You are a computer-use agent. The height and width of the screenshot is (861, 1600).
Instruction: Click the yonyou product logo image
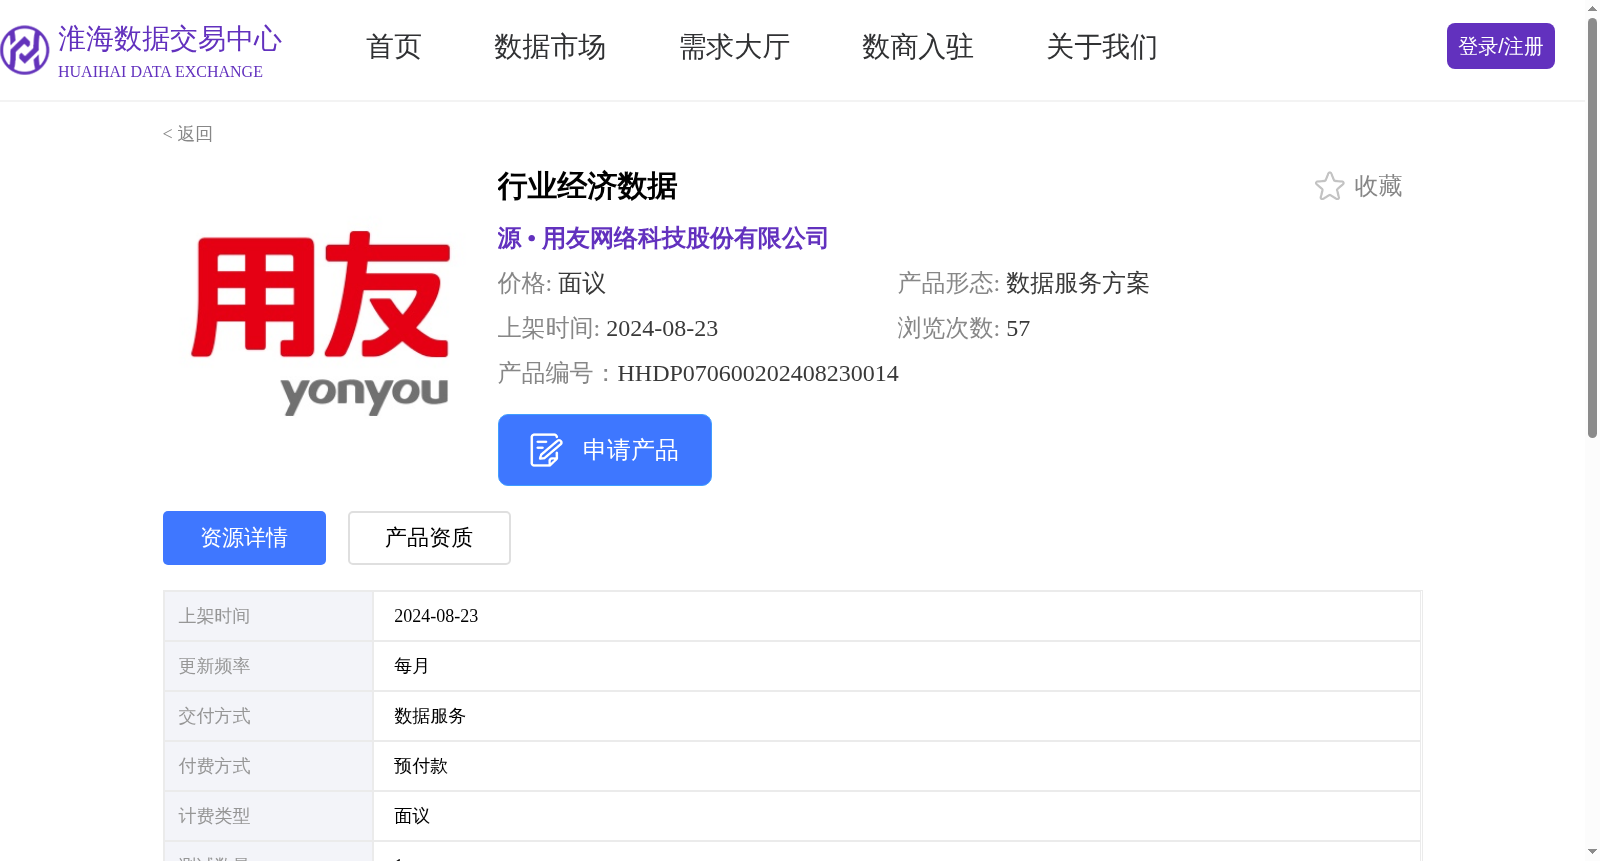(x=320, y=323)
